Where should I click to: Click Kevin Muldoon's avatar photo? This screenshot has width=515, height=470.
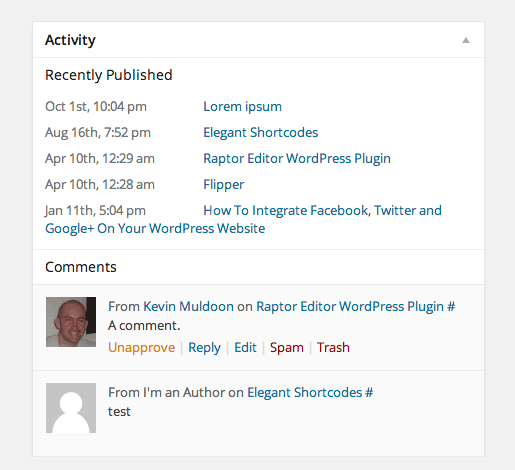pos(71,322)
